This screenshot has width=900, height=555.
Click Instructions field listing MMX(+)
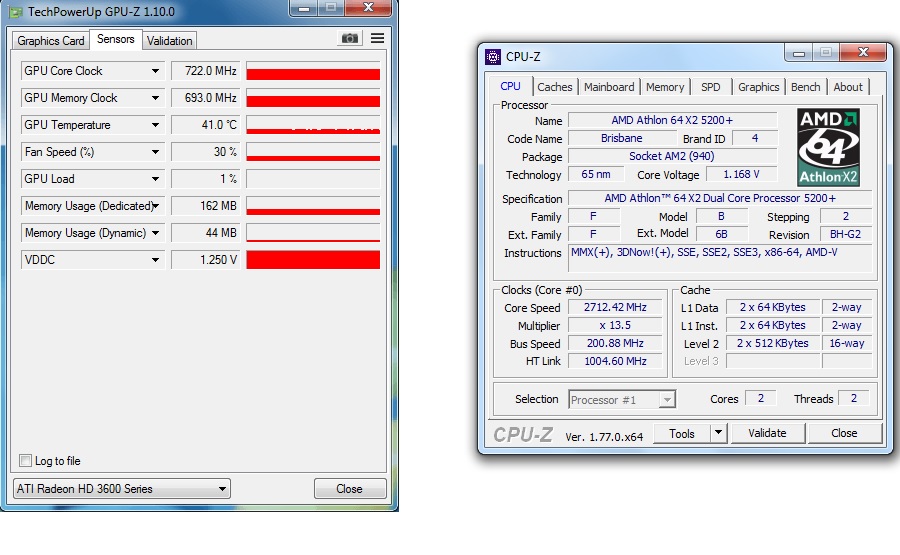coord(720,258)
